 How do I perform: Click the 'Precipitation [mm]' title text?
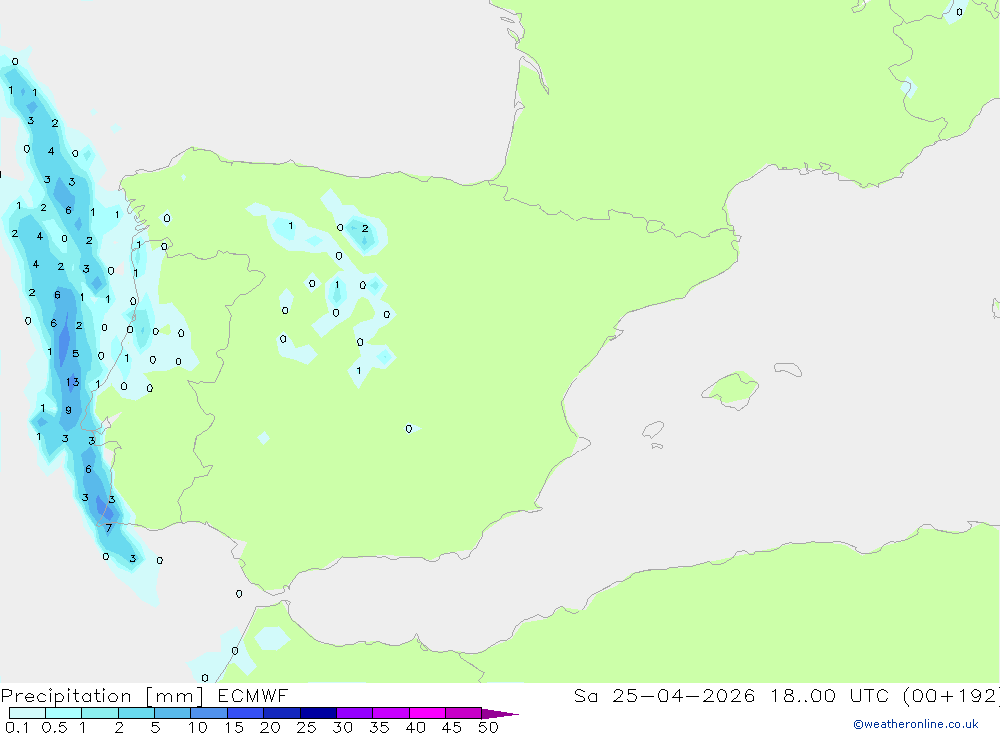click(102, 696)
